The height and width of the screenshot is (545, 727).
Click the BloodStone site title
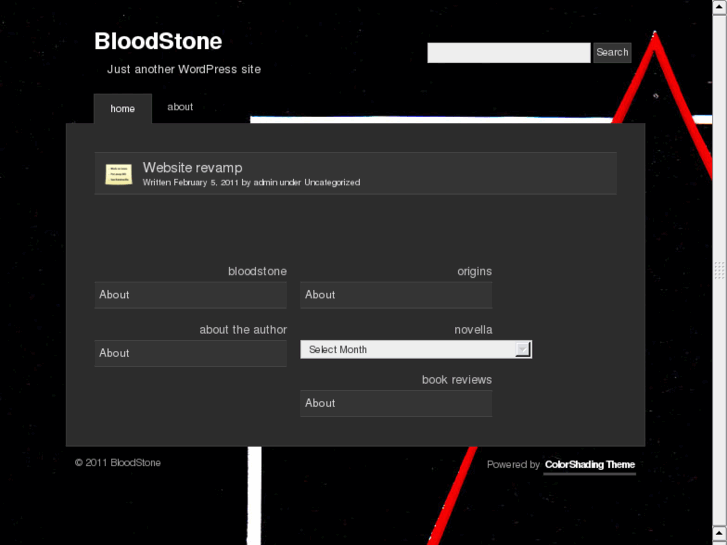(x=158, y=41)
